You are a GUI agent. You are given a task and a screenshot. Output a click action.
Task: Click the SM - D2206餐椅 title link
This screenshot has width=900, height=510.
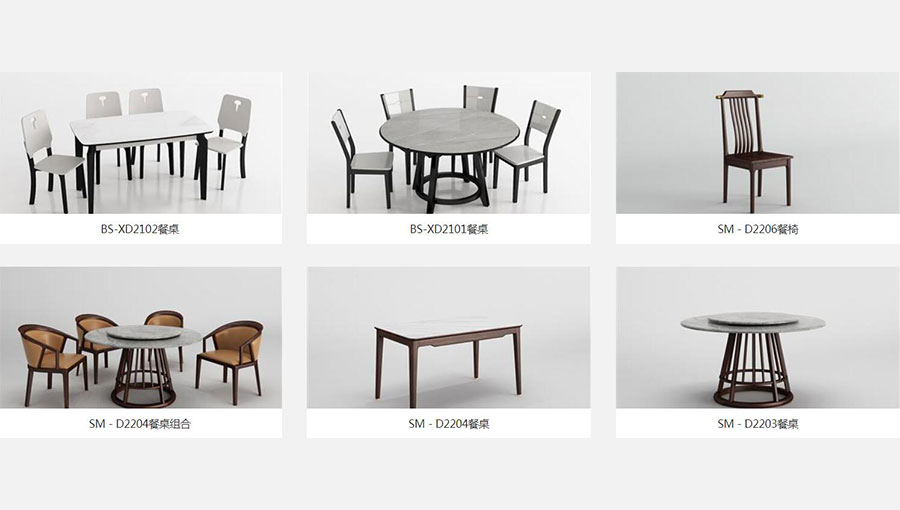[758, 229]
